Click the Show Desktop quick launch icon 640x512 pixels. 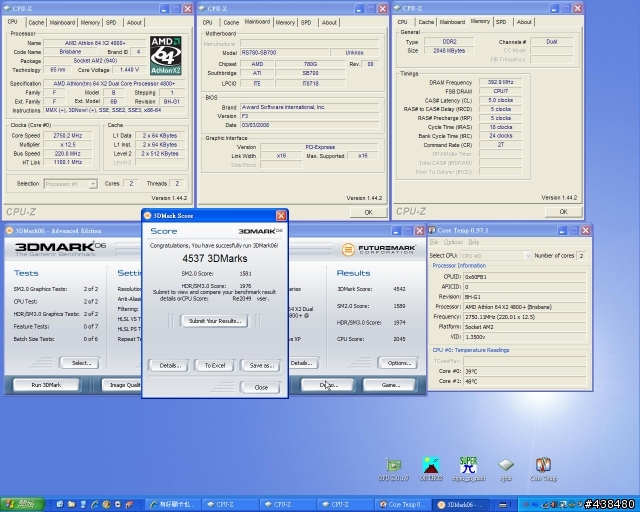pos(60,505)
